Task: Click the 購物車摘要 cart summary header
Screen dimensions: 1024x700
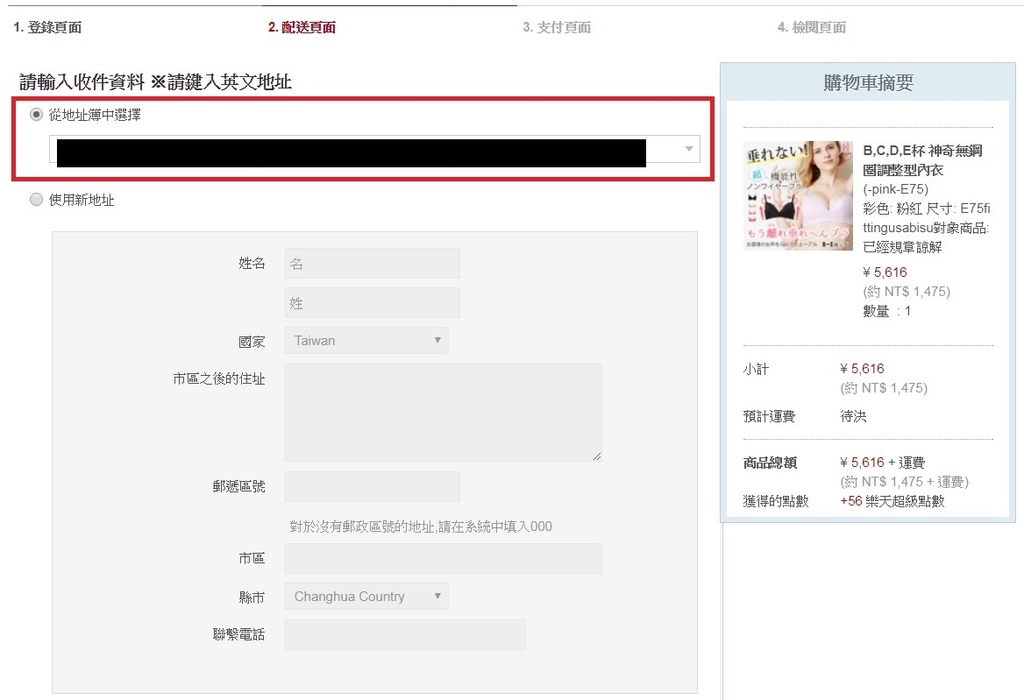Action: (x=868, y=83)
